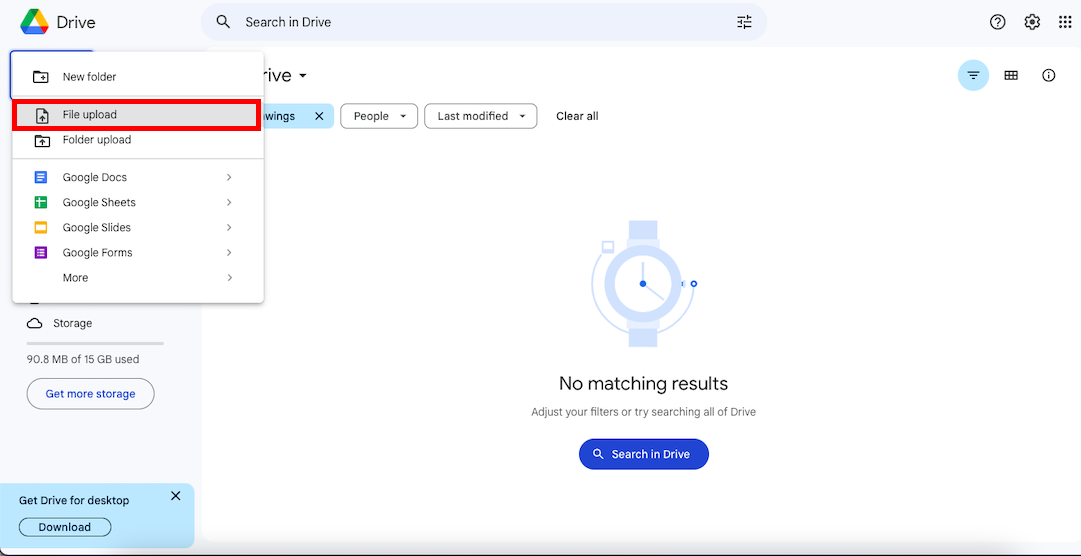Expand the Google Forms submenu arrow

coord(230,252)
